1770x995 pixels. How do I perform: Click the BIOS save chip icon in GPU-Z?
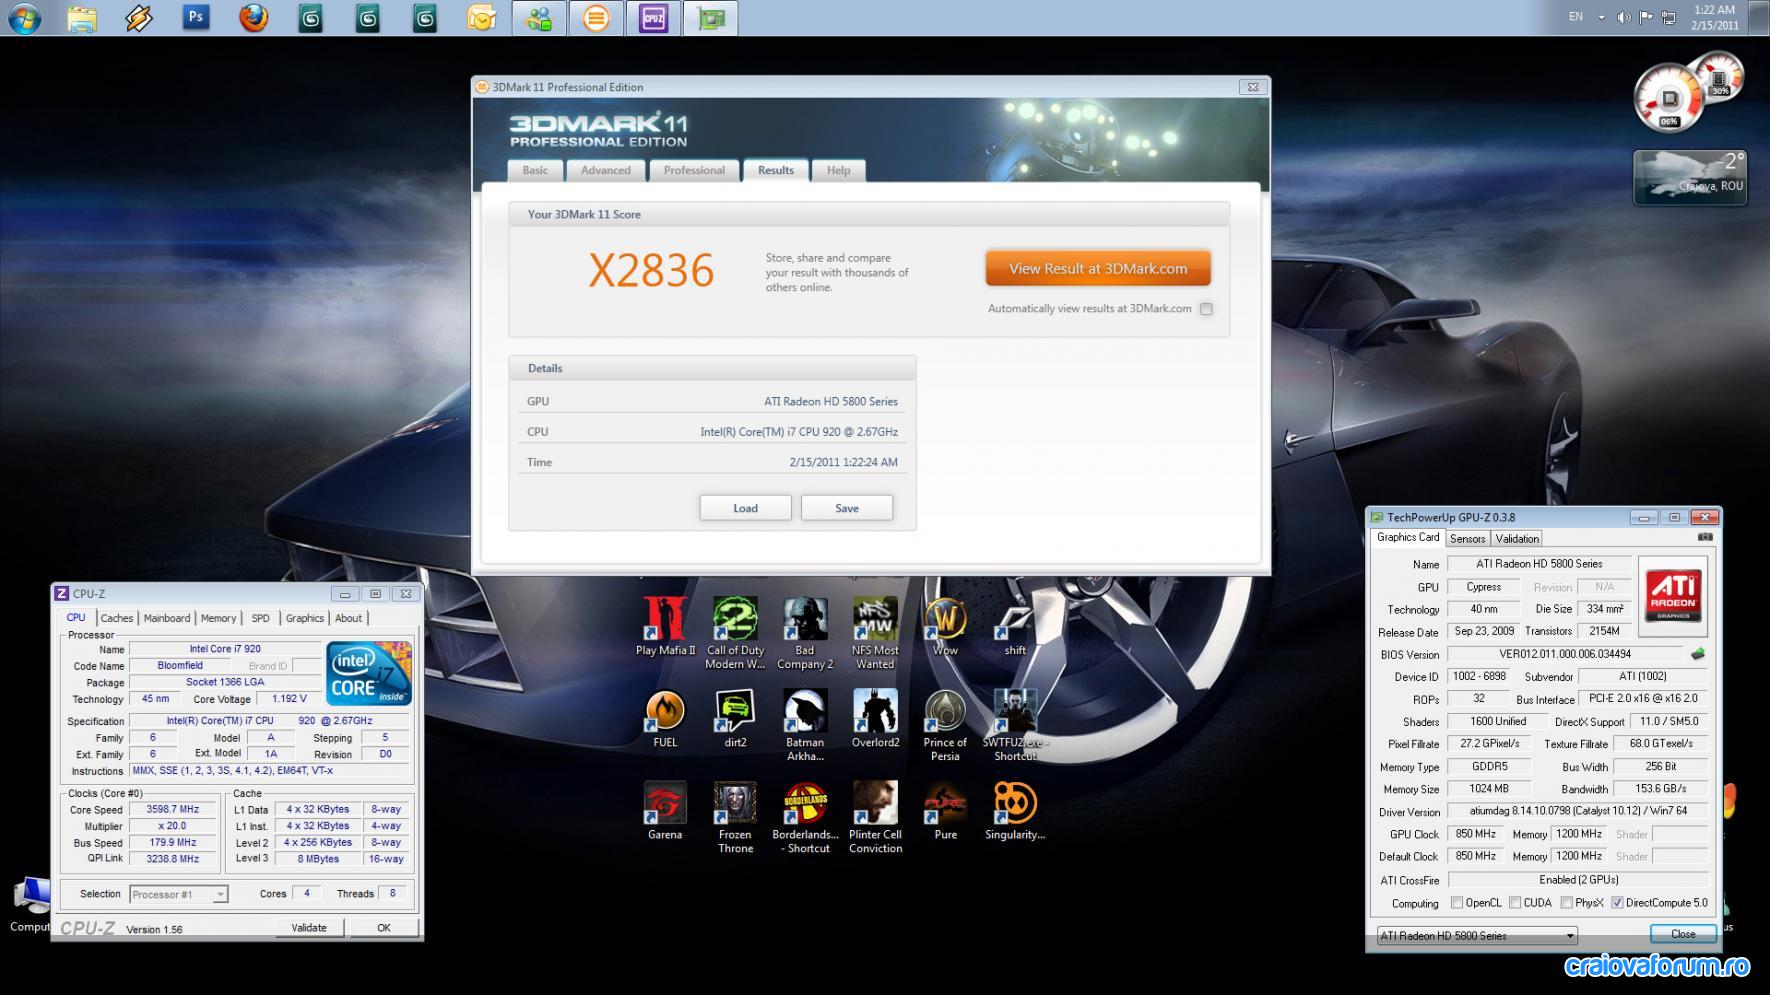(x=1697, y=654)
